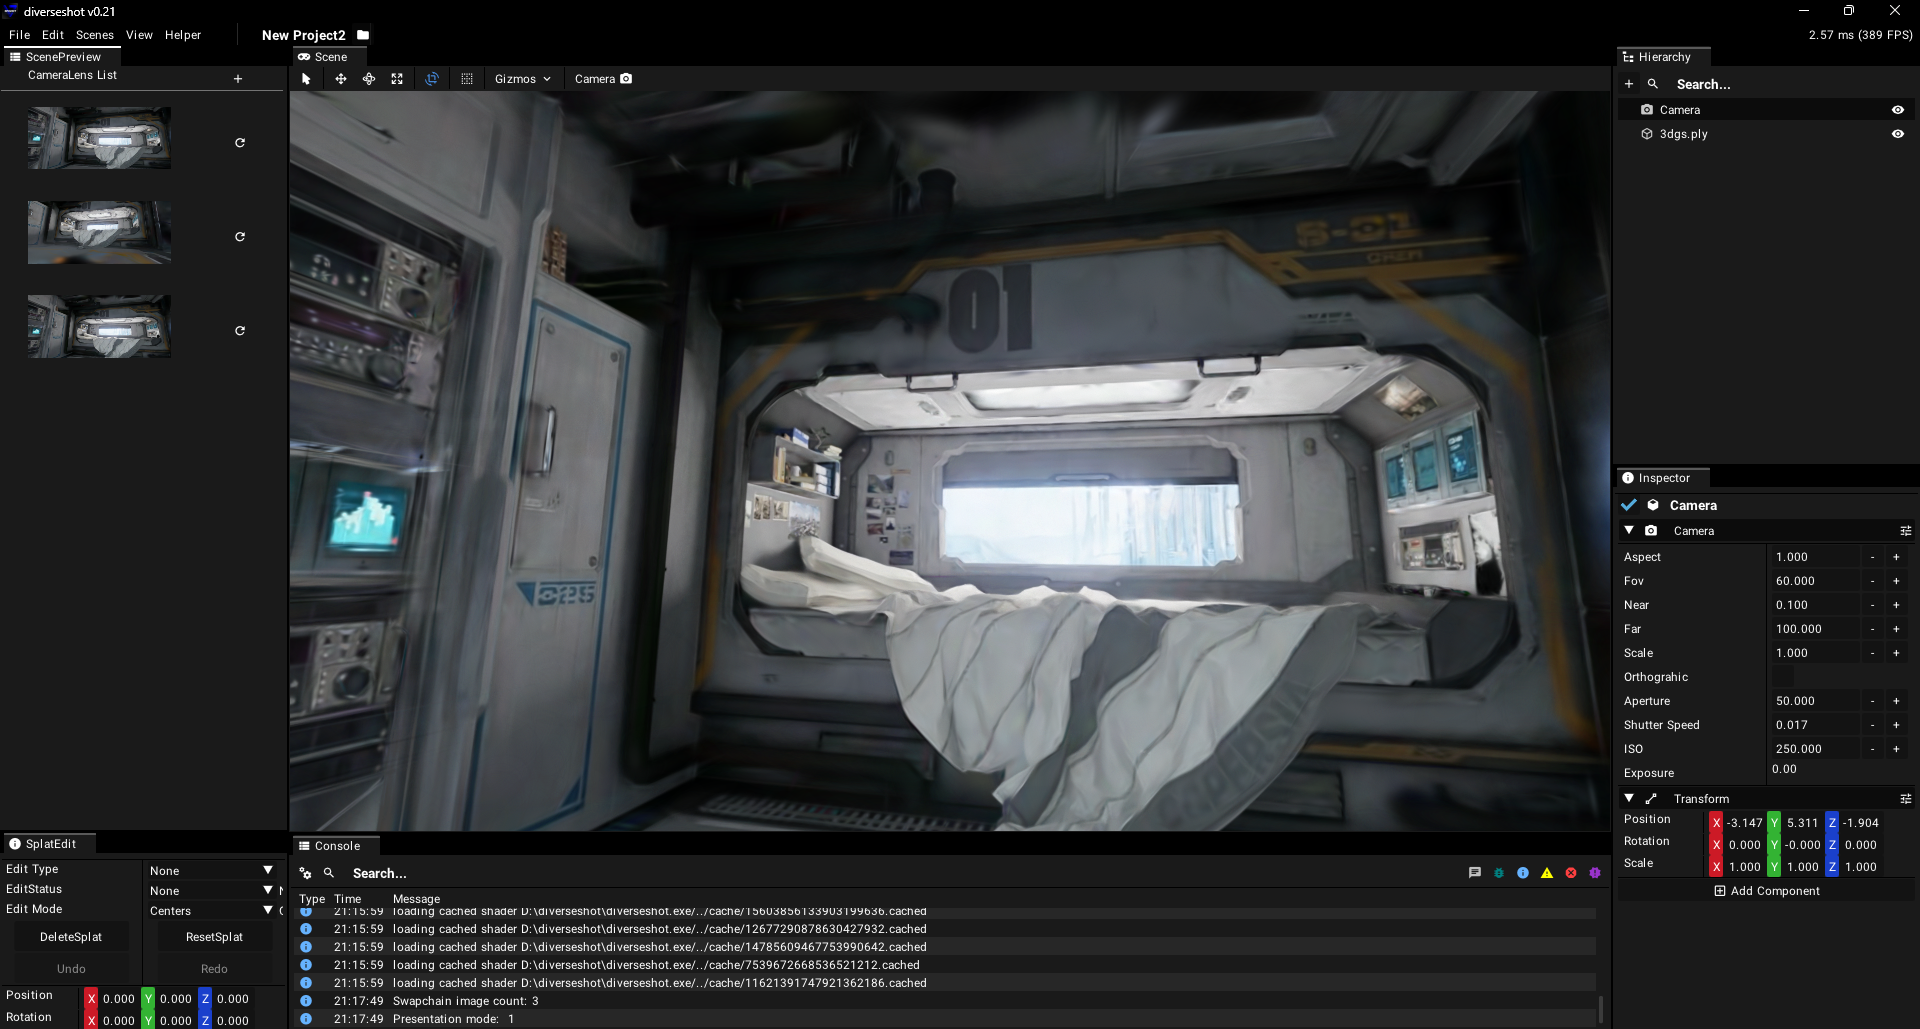Select Camera item in the Hierarchy
The image size is (1920, 1029).
(x=1680, y=110)
